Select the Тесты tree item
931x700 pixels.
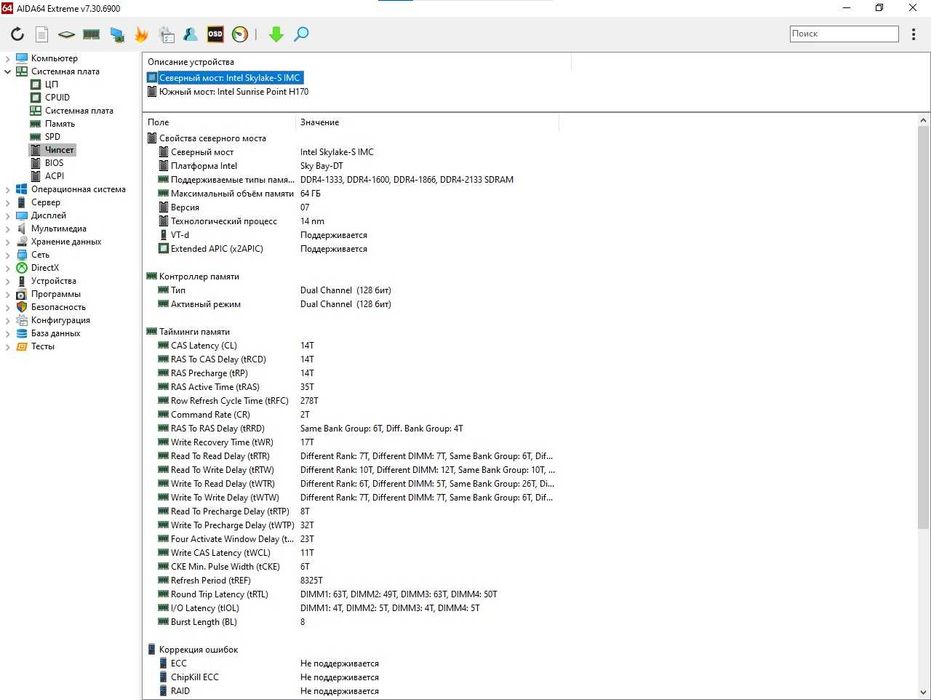pyautogui.click(x=42, y=346)
